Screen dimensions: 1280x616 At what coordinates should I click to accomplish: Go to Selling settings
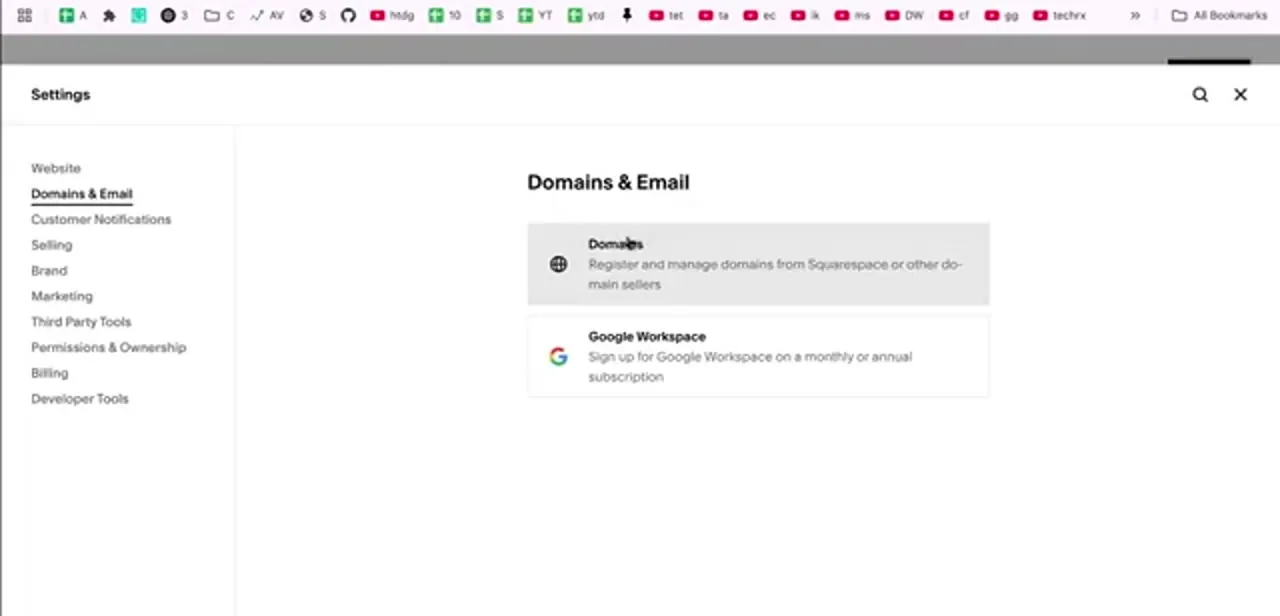(x=52, y=245)
